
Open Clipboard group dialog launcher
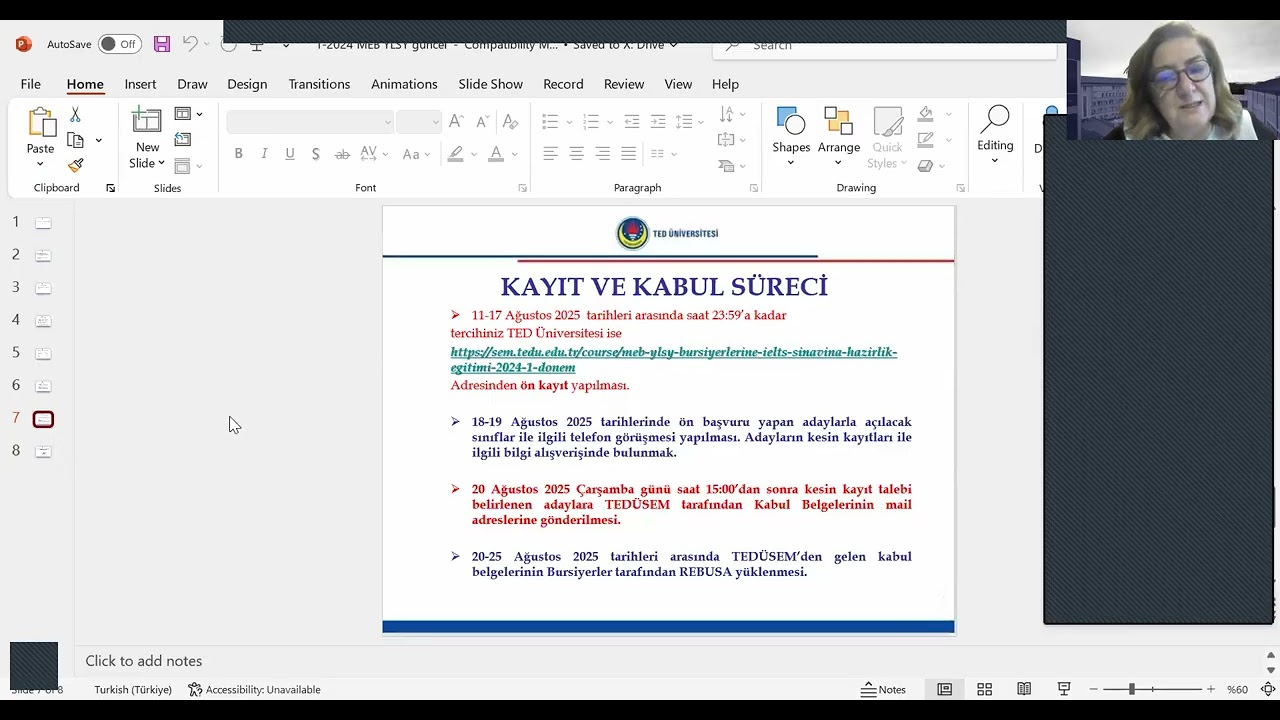click(x=110, y=188)
